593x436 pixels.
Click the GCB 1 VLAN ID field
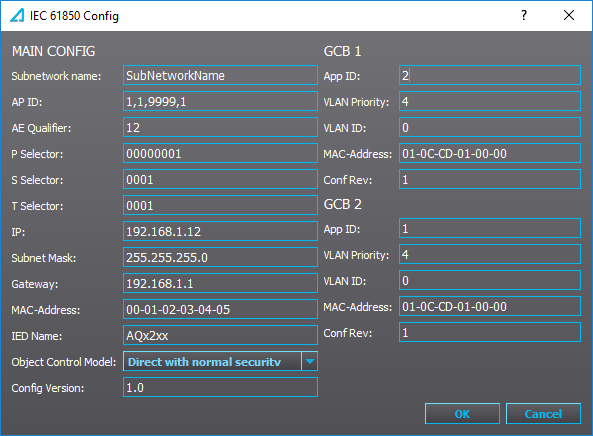490,127
